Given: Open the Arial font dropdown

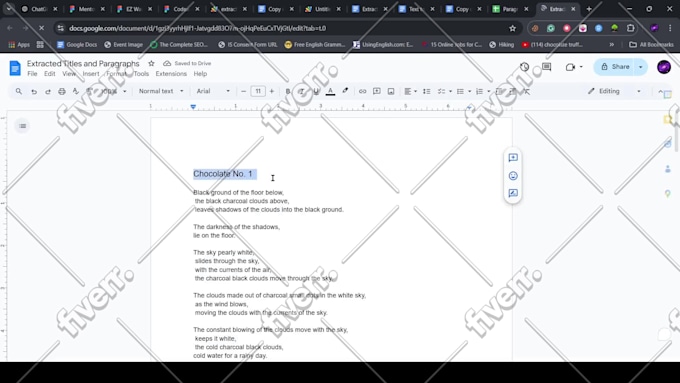Looking at the screenshot, I should (213, 91).
